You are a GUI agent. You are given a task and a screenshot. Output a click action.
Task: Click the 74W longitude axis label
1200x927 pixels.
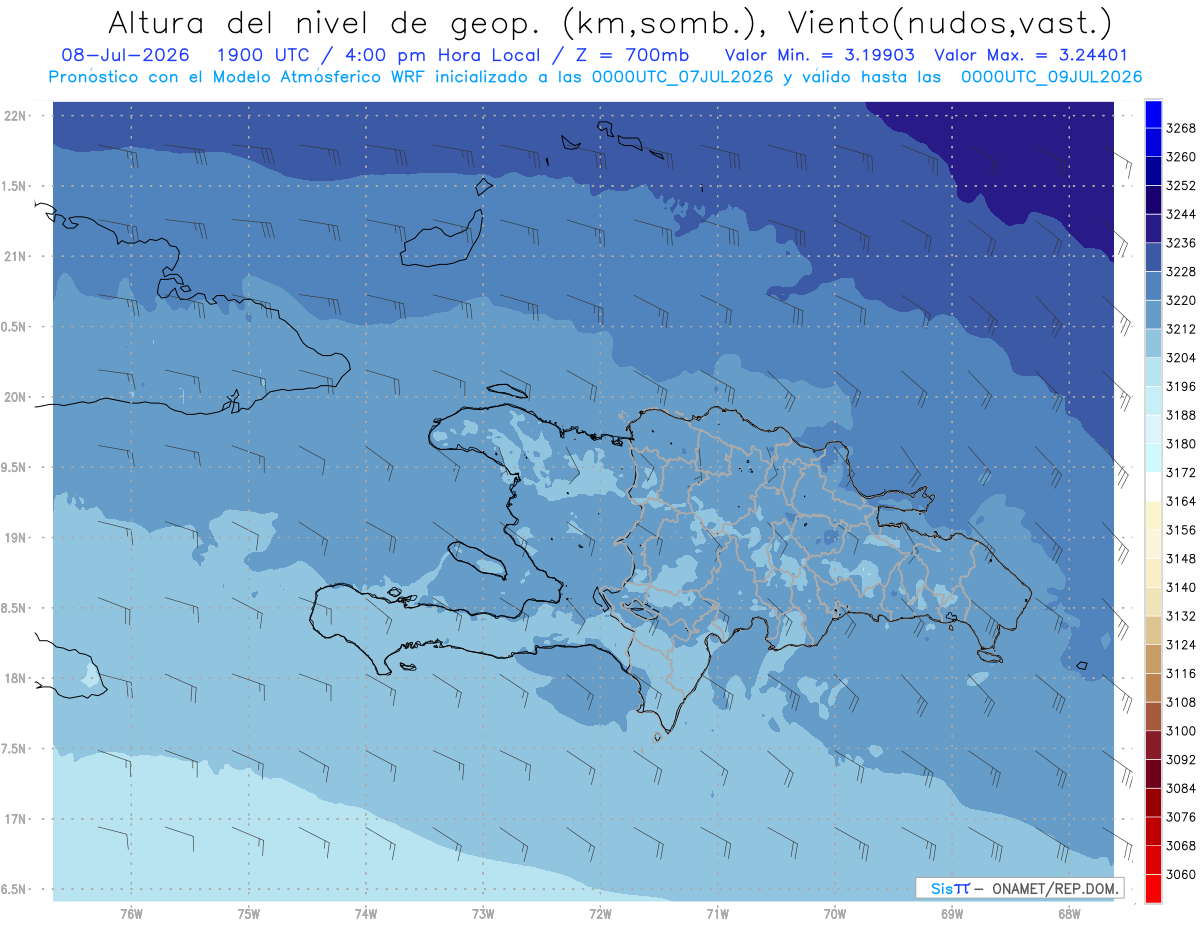[x=366, y=914]
